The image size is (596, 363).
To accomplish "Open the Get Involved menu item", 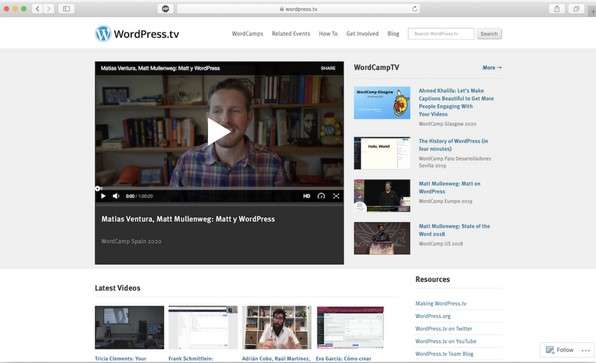I will tap(362, 34).
